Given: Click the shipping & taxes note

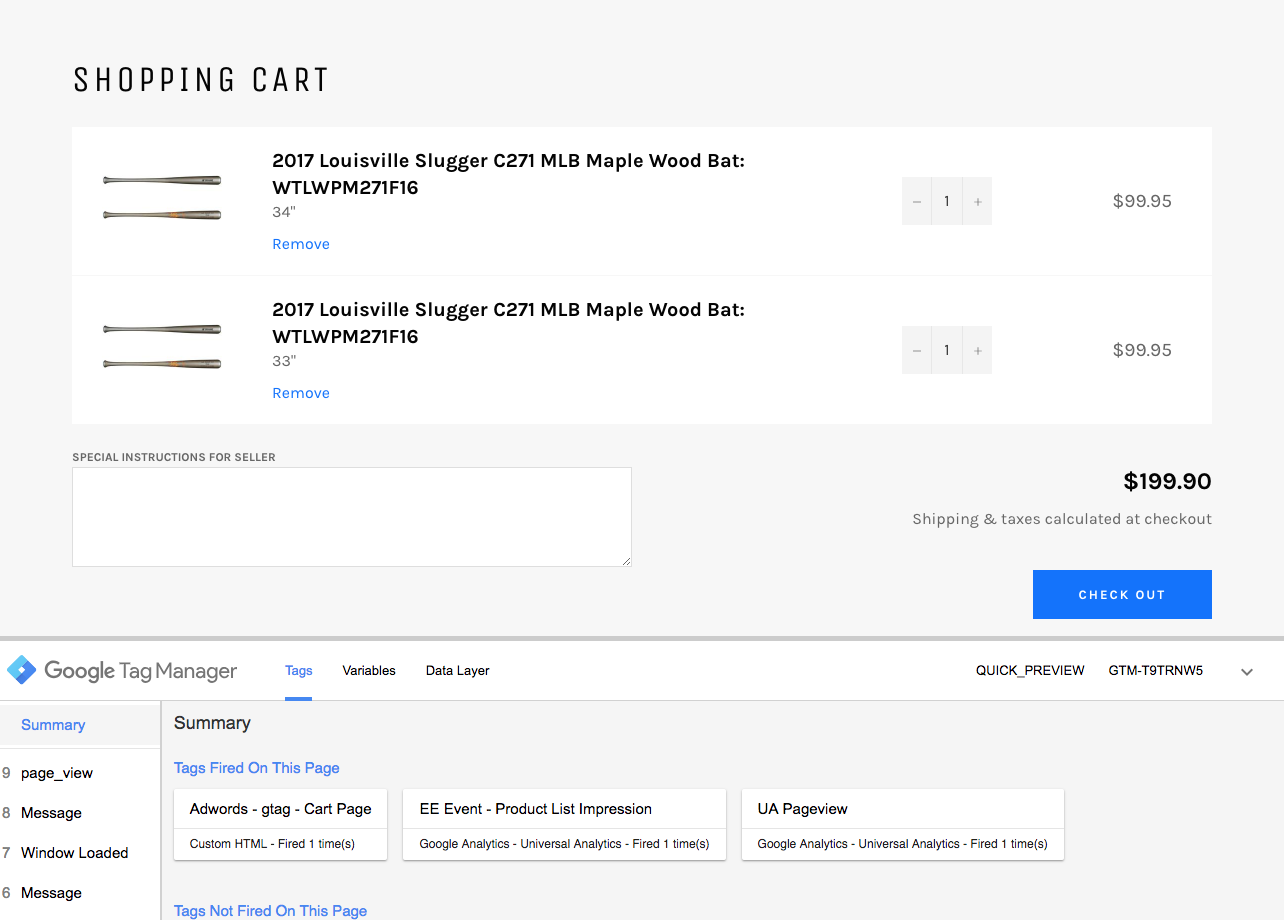Looking at the screenshot, I should click(x=1062, y=519).
